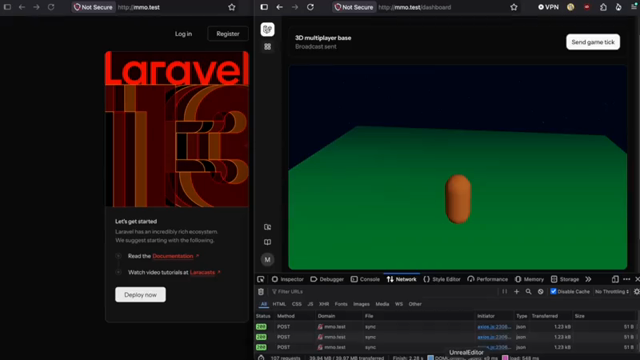Screen dimensions: 640x360
Task: Filter network requests by Fonts
Action: click(341, 304)
